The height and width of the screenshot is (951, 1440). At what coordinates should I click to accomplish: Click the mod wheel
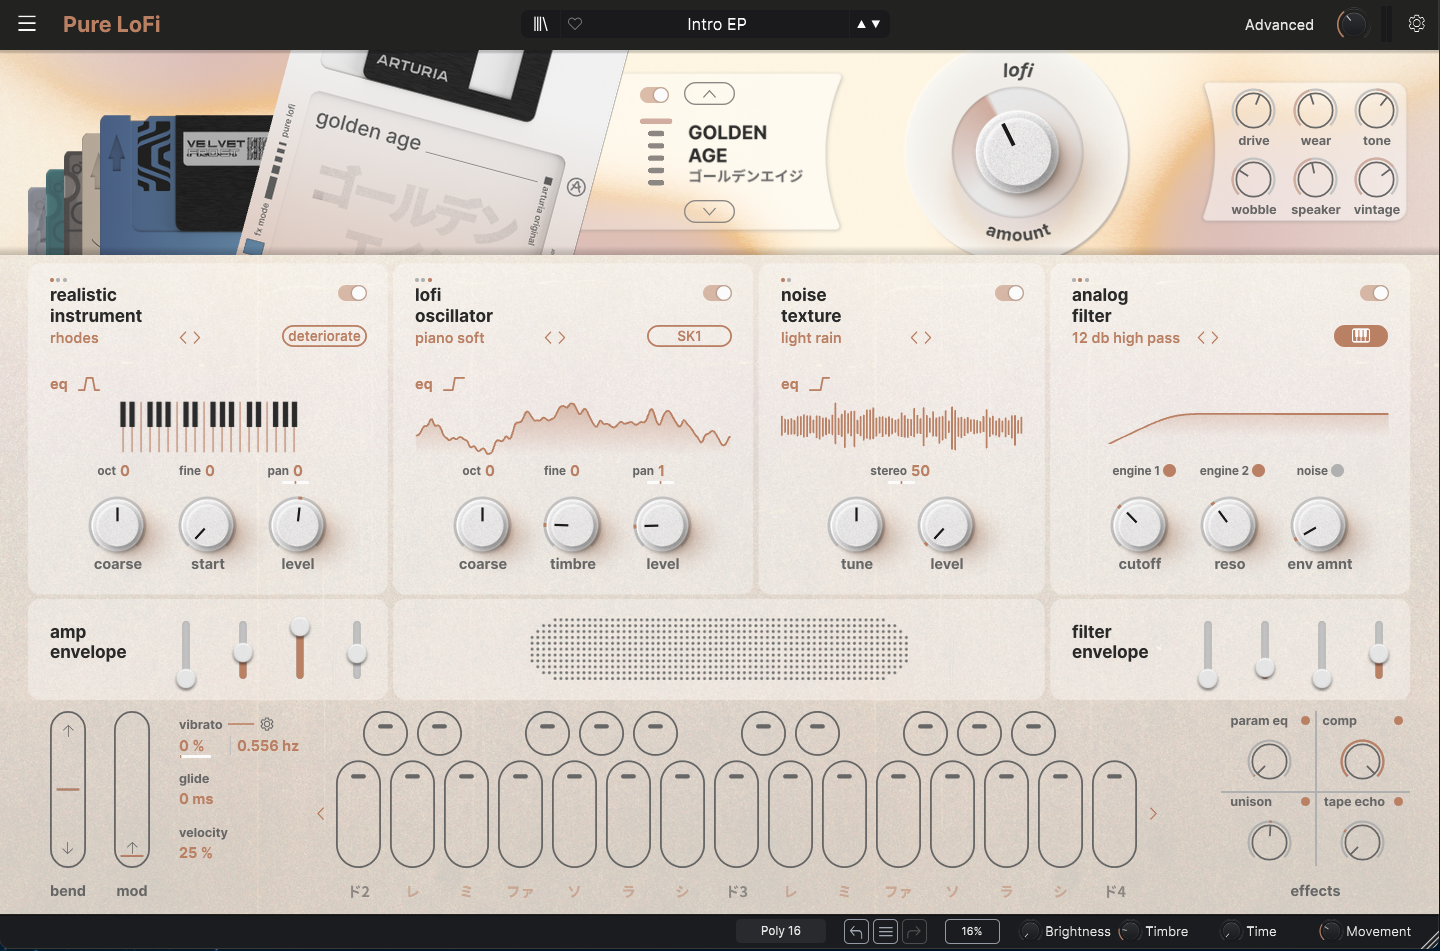tap(132, 790)
